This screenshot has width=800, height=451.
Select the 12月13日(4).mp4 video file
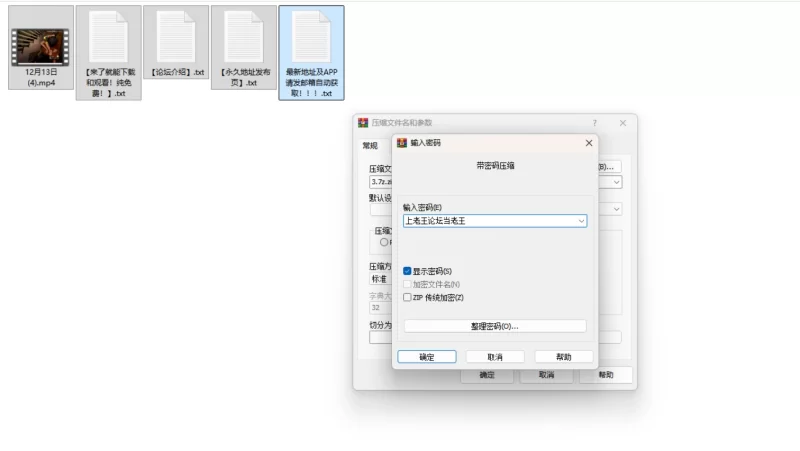point(41,47)
